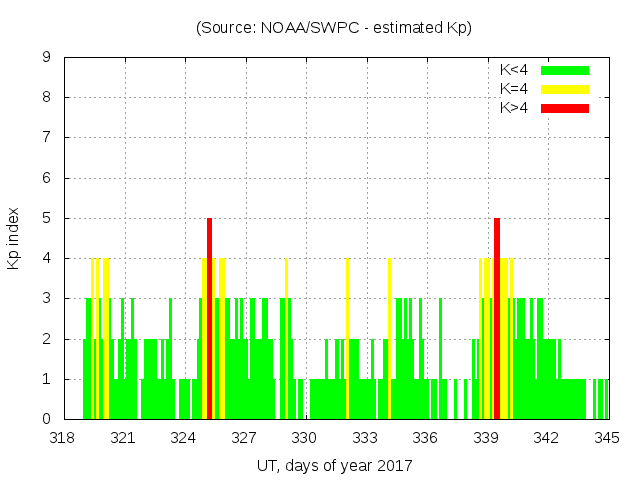
Task: Click the y-axis tick label 9
Action: click(x=47, y=58)
